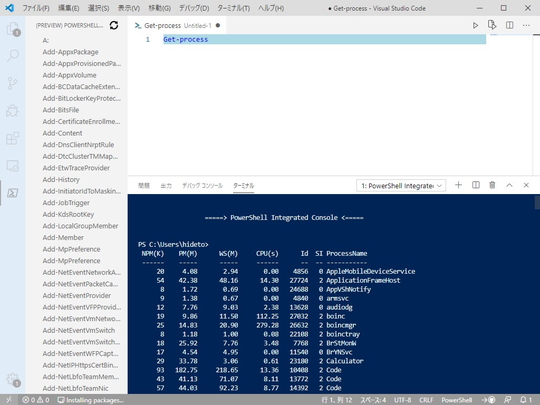Switch to the 問題 panel tab
This screenshot has height=405, width=540.
pyautogui.click(x=144, y=186)
